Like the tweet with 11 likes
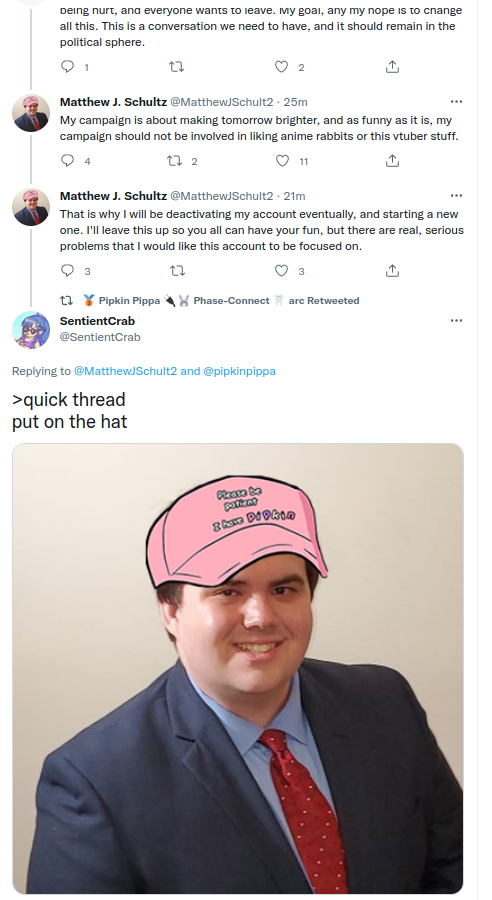Image resolution: width=492 pixels, height=900 pixels. click(x=282, y=161)
